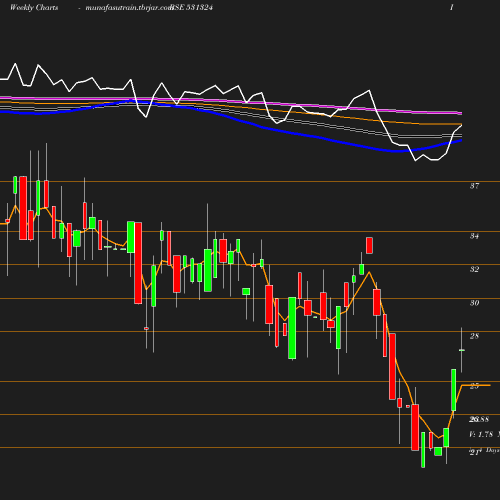Click the price label "28"
Screen dimensions: 500x500
point(474,336)
